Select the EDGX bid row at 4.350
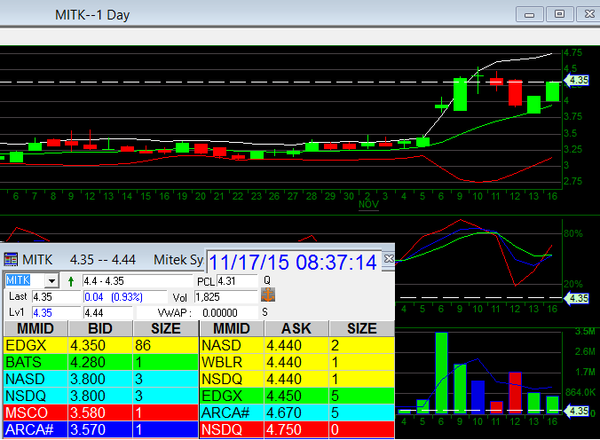The height and width of the screenshot is (440, 600). (100, 345)
